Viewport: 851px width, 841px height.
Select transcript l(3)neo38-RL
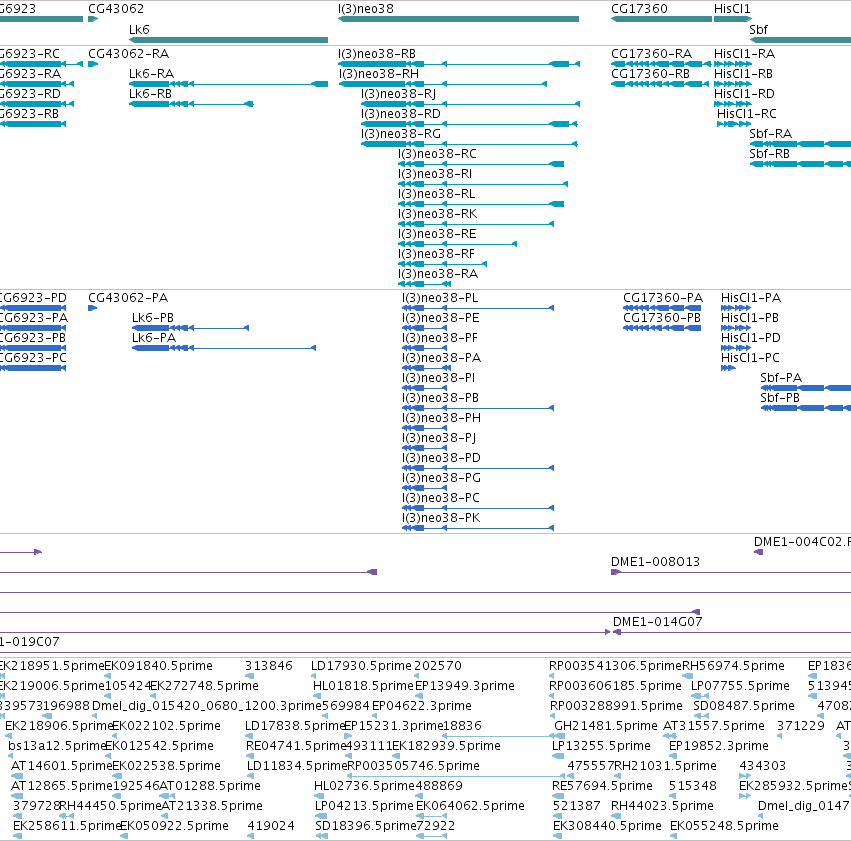tap(436, 194)
